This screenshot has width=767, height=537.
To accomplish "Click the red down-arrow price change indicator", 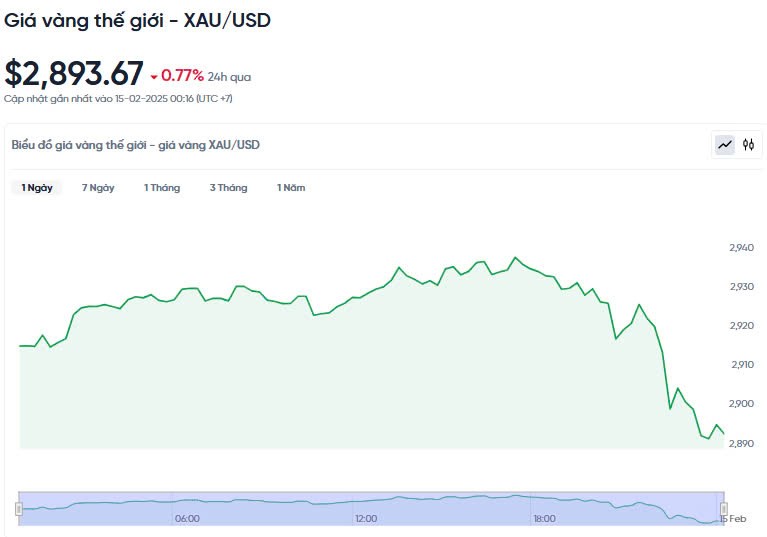I will click(x=154, y=76).
